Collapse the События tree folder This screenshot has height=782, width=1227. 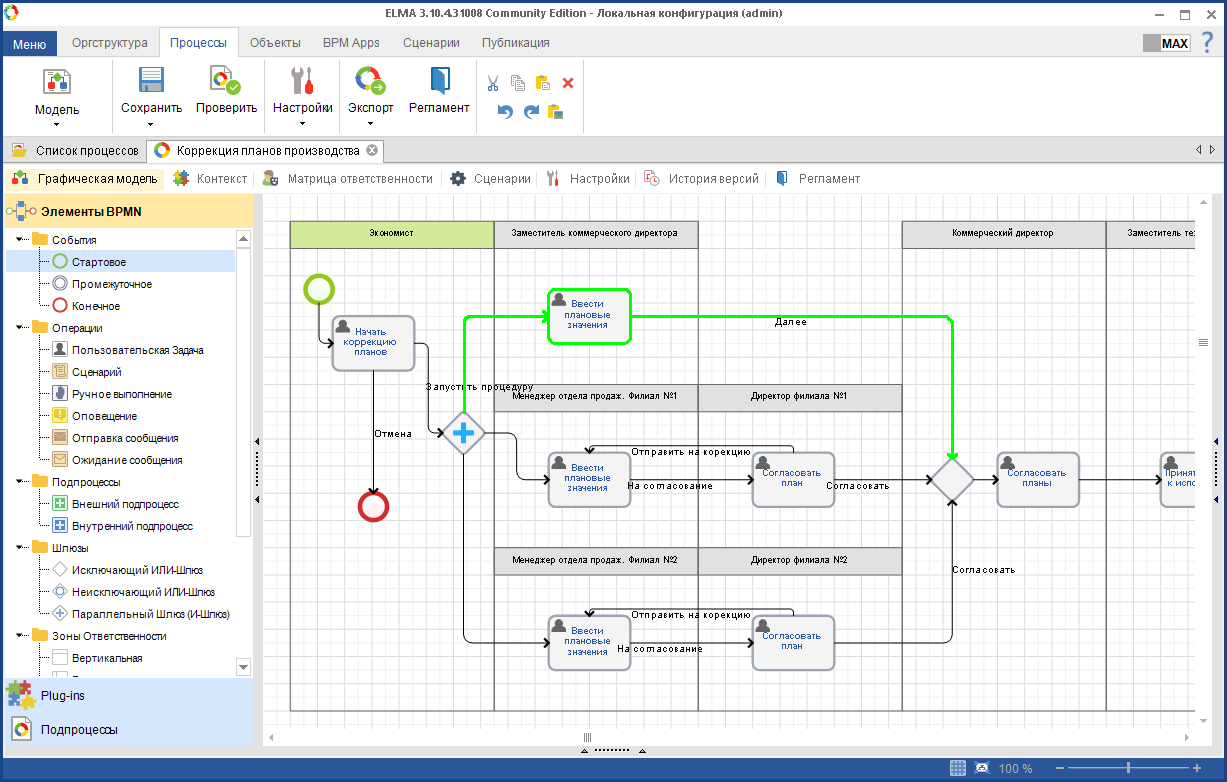[20, 240]
